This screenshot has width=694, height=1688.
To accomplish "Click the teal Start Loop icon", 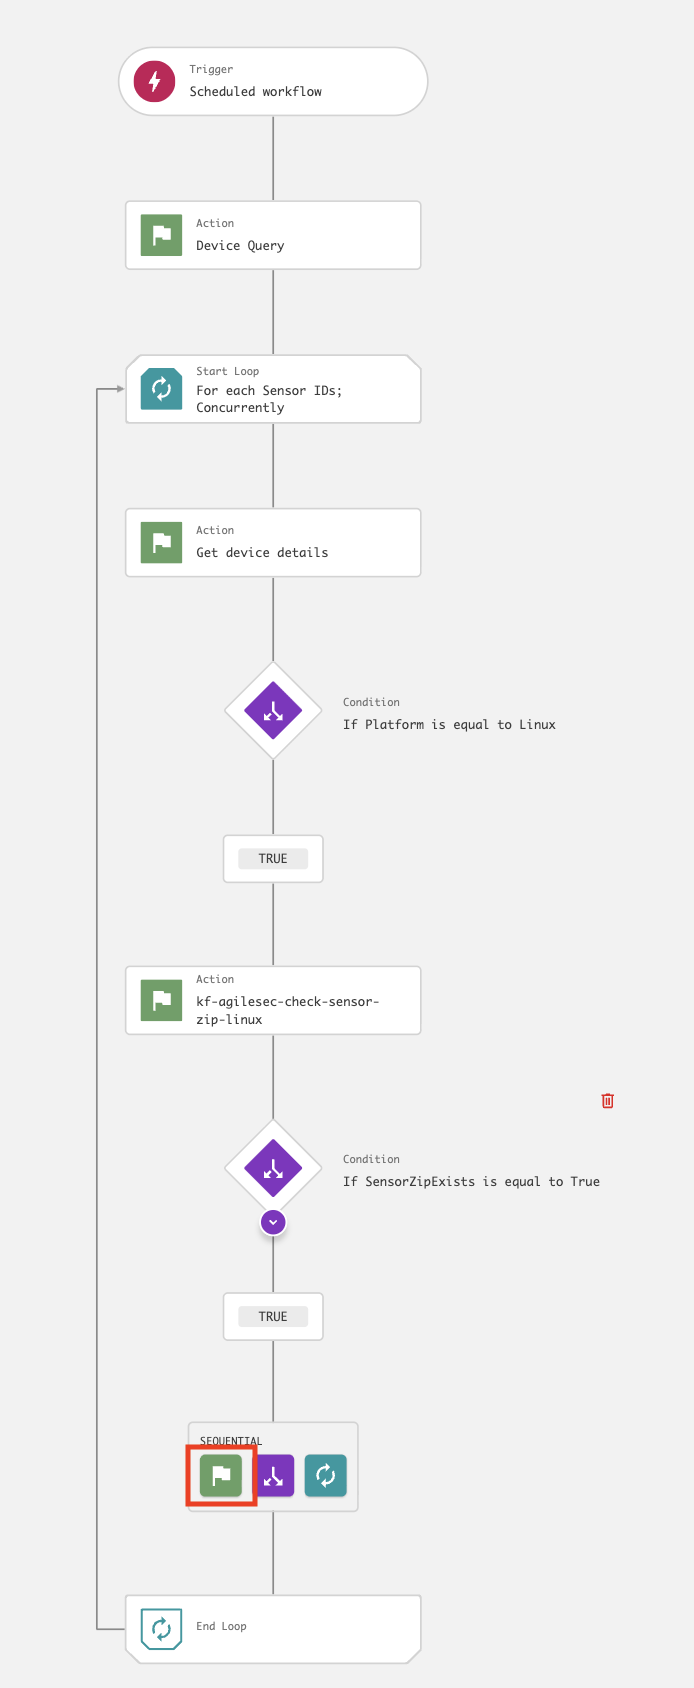I will (161, 389).
